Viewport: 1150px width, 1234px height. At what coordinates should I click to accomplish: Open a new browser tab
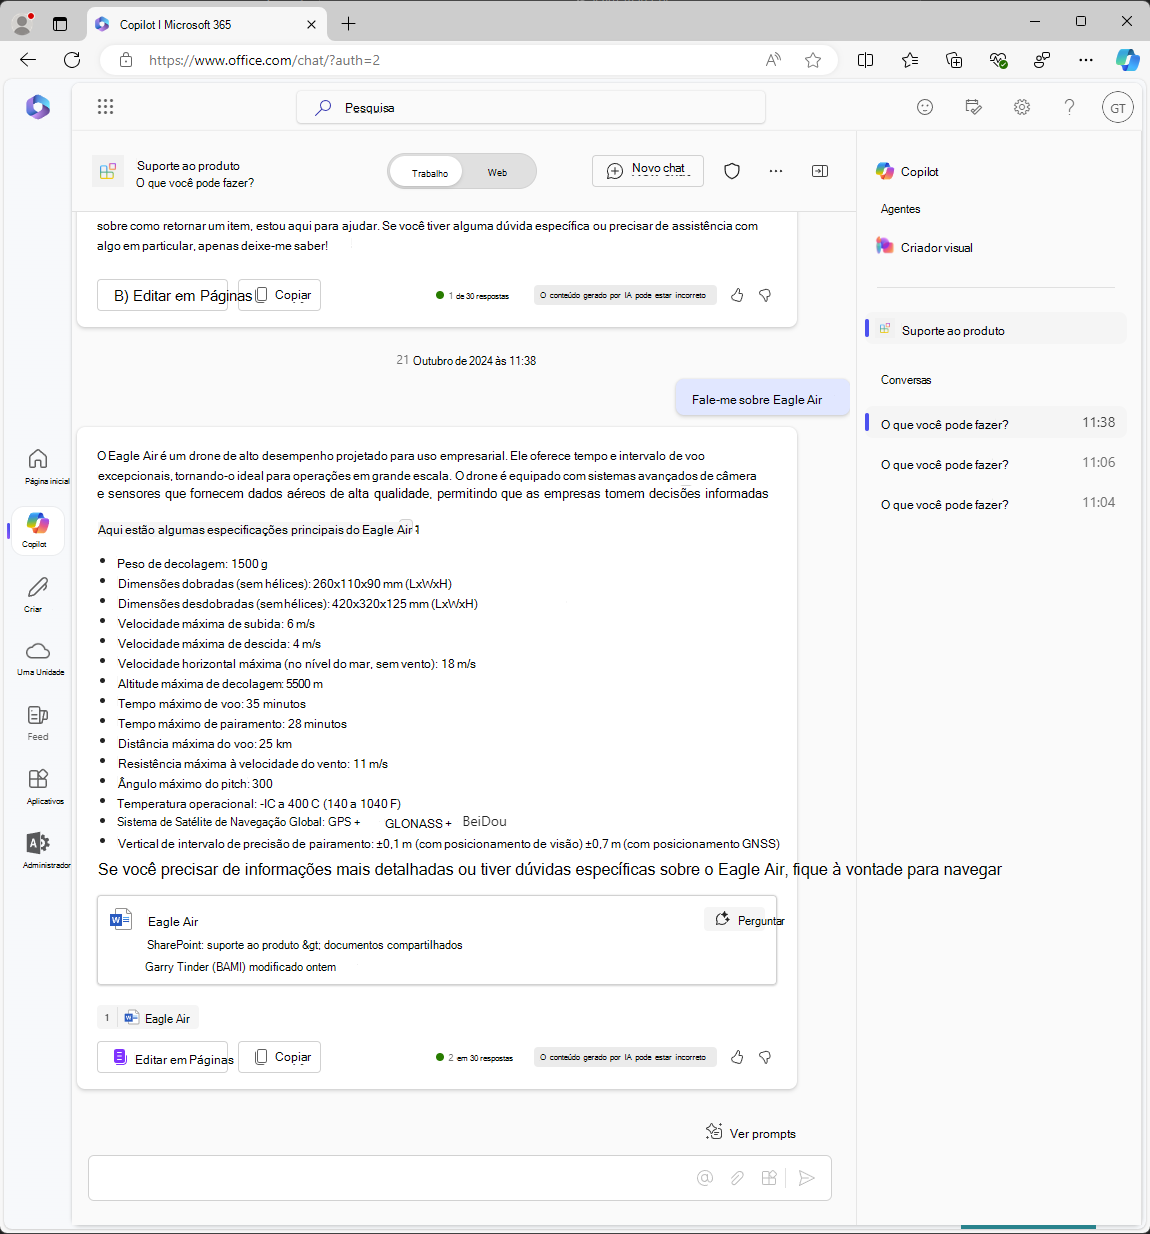[x=349, y=23]
